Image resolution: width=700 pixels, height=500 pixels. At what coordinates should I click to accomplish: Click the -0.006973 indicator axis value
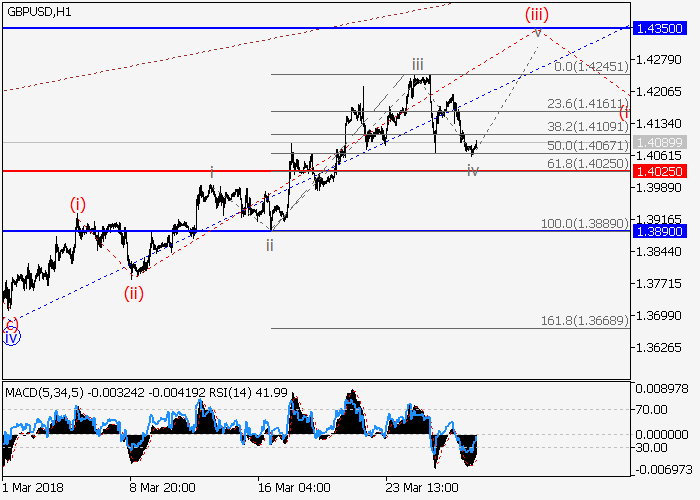[663, 470]
